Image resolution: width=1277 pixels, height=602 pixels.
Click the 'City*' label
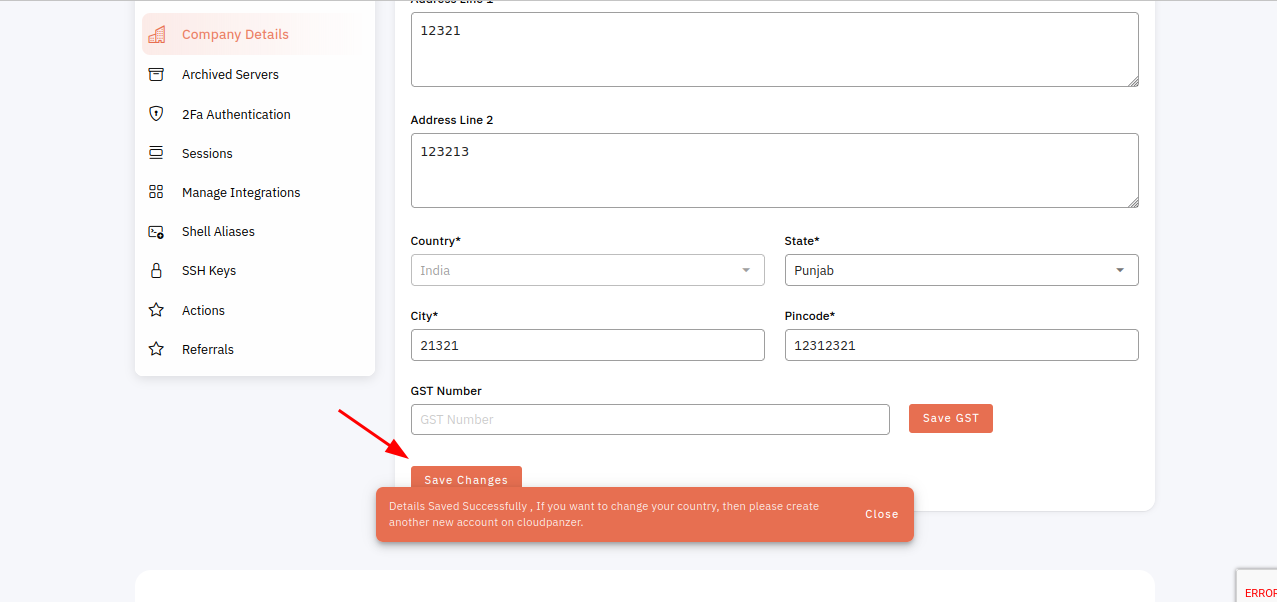(x=425, y=316)
